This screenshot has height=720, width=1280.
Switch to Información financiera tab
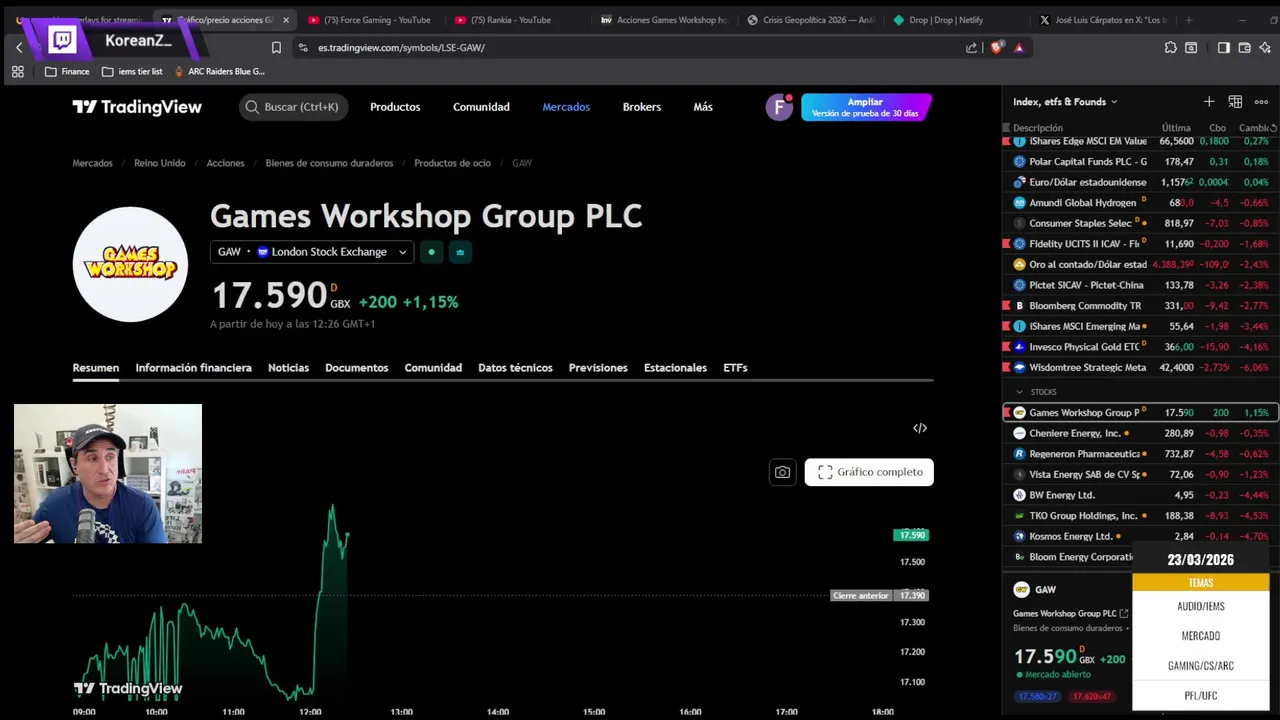point(193,368)
